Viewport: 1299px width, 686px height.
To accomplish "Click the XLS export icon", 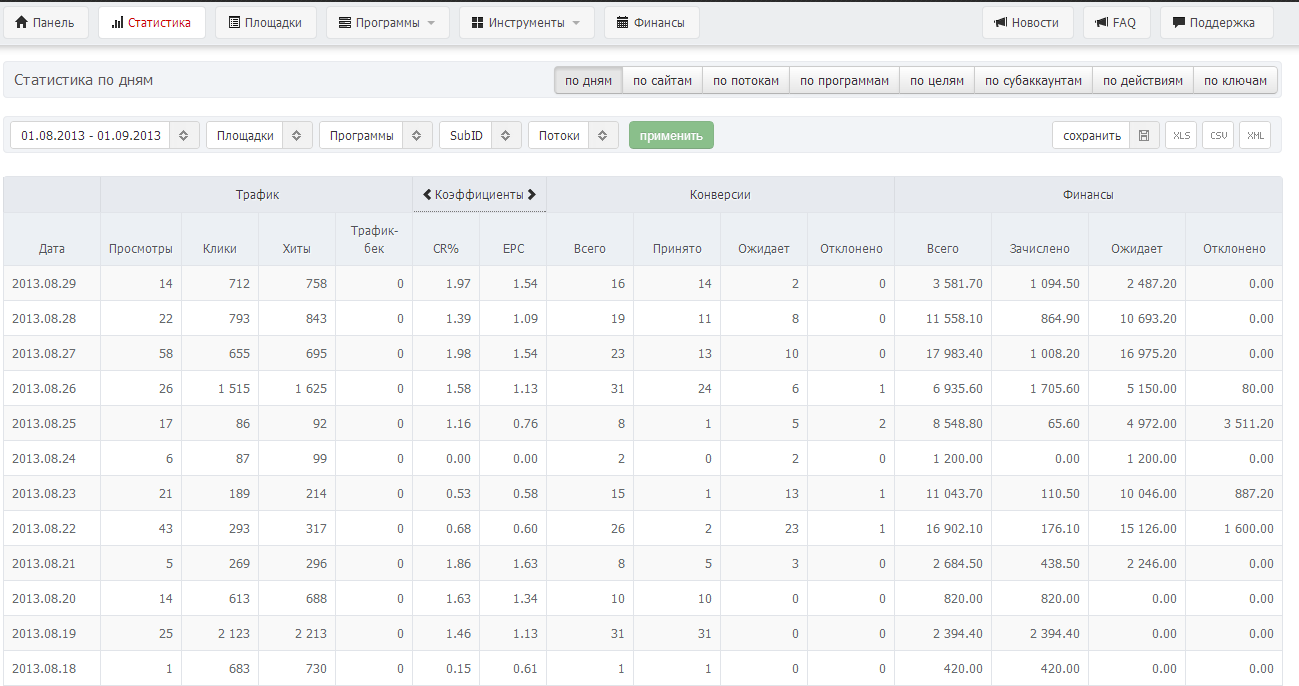I will point(1181,135).
